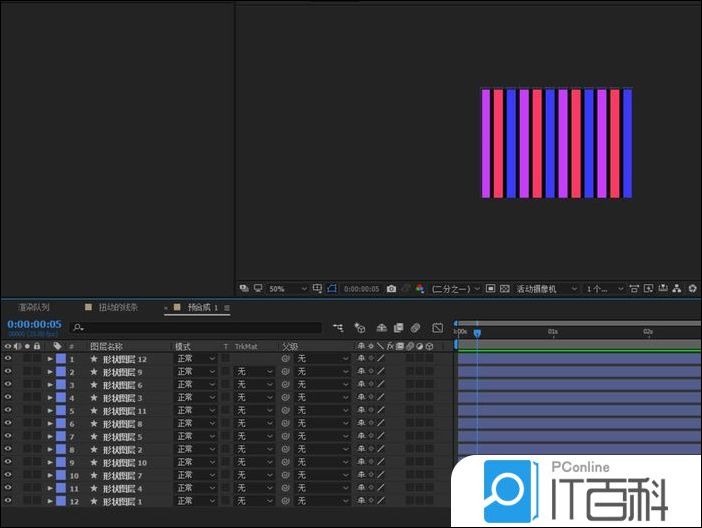Toggle visibility of 形状图层 1
The height and width of the screenshot is (528, 702).
click(x=8, y=501)
